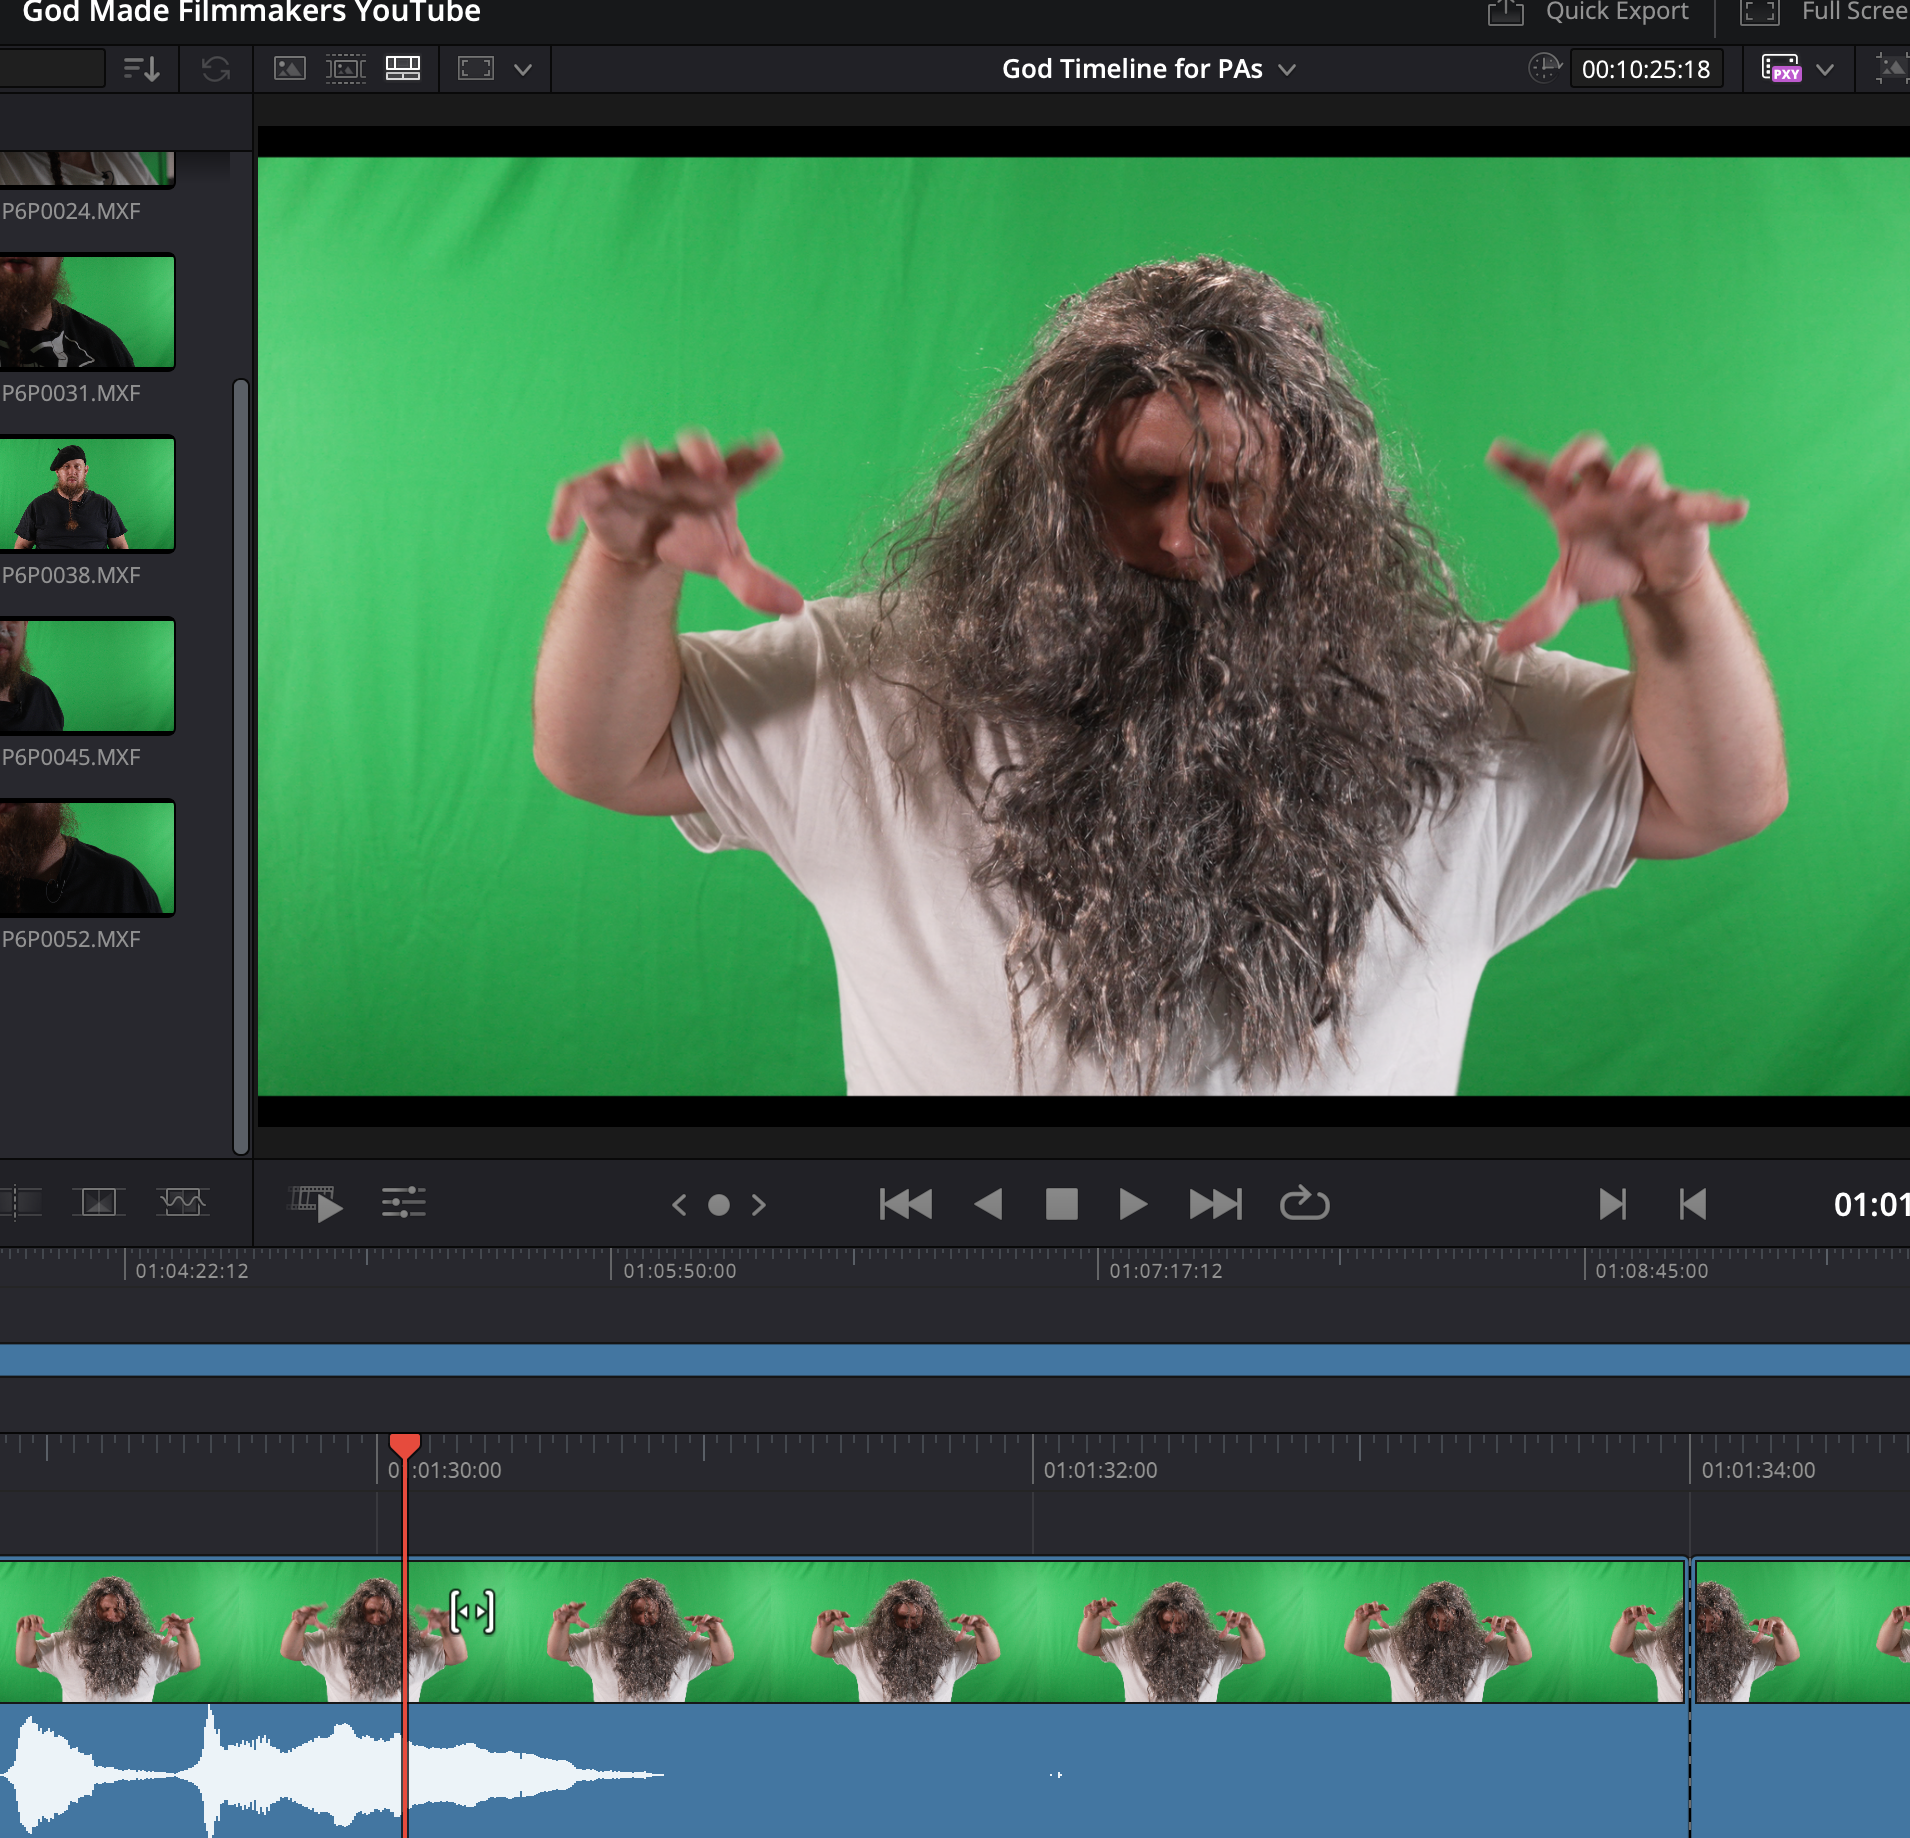1910x1838 pixels.
Task: Click the audio waveform trim icon
Action: click(181, 1202)
